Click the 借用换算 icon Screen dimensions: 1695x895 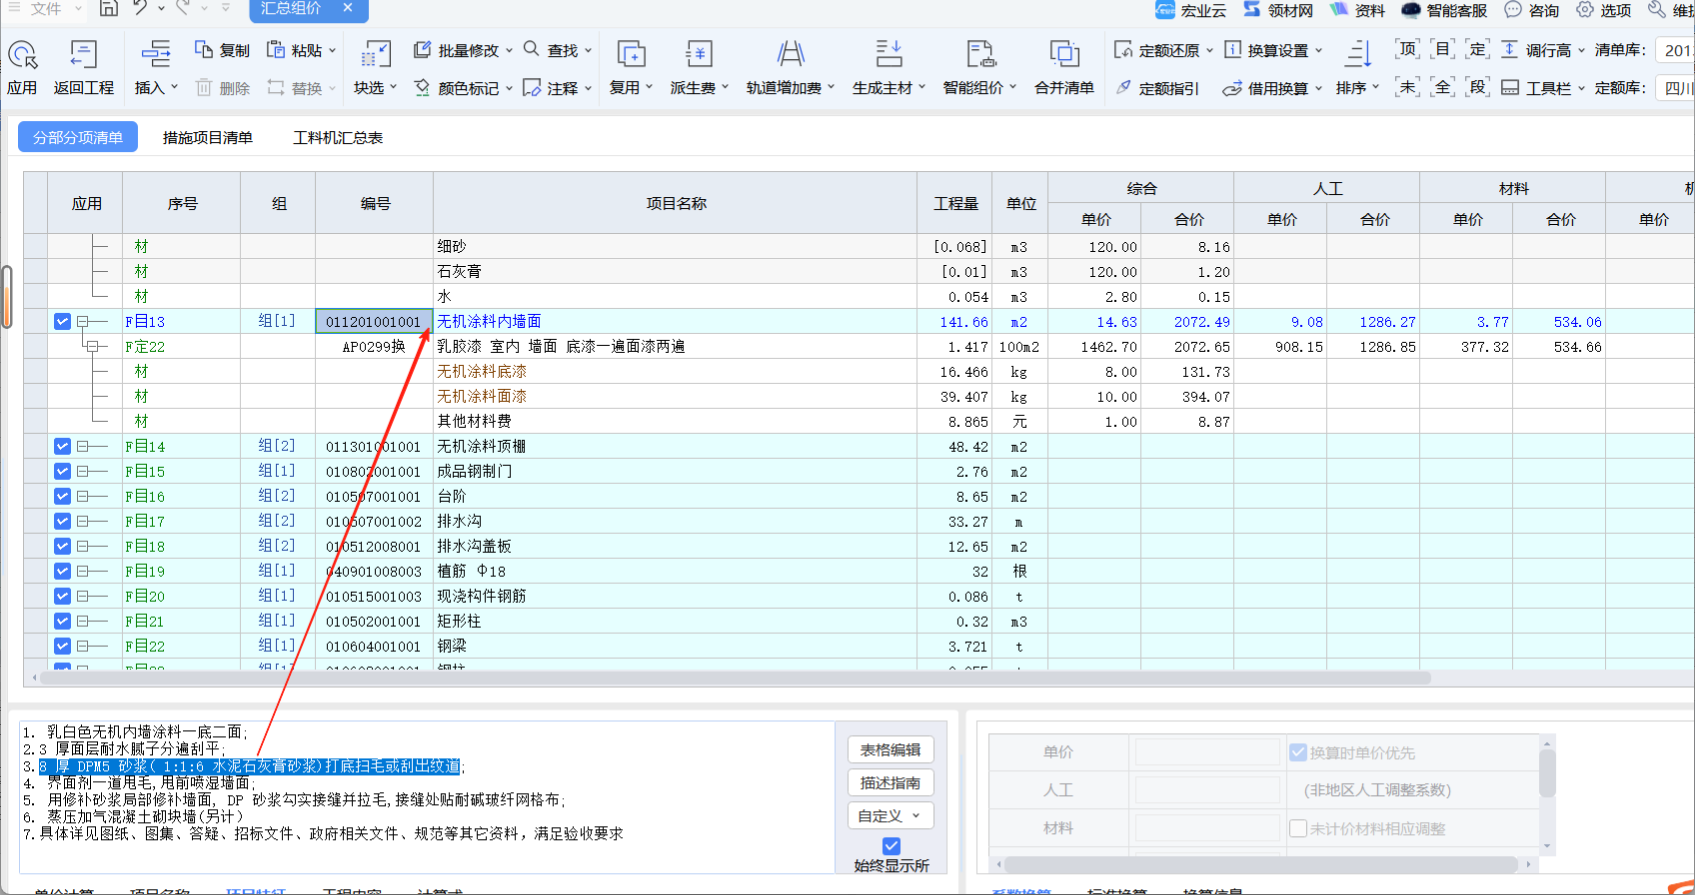coord(1233,88)
